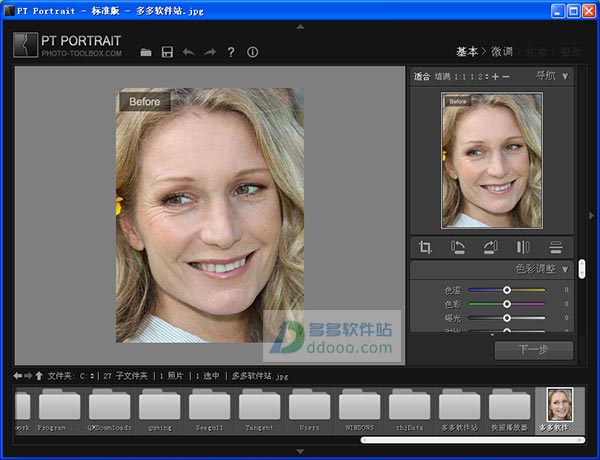Open the quning folder
The height and width of the screenshot is (460, 600).
[160, 409]
